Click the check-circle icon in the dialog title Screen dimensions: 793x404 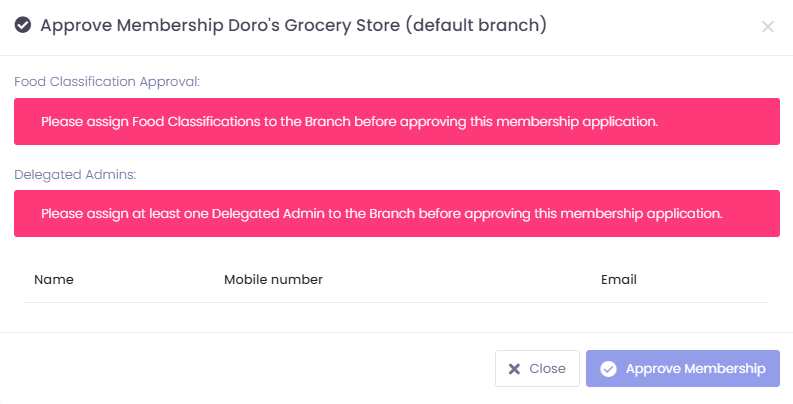[x=23, y=25]
